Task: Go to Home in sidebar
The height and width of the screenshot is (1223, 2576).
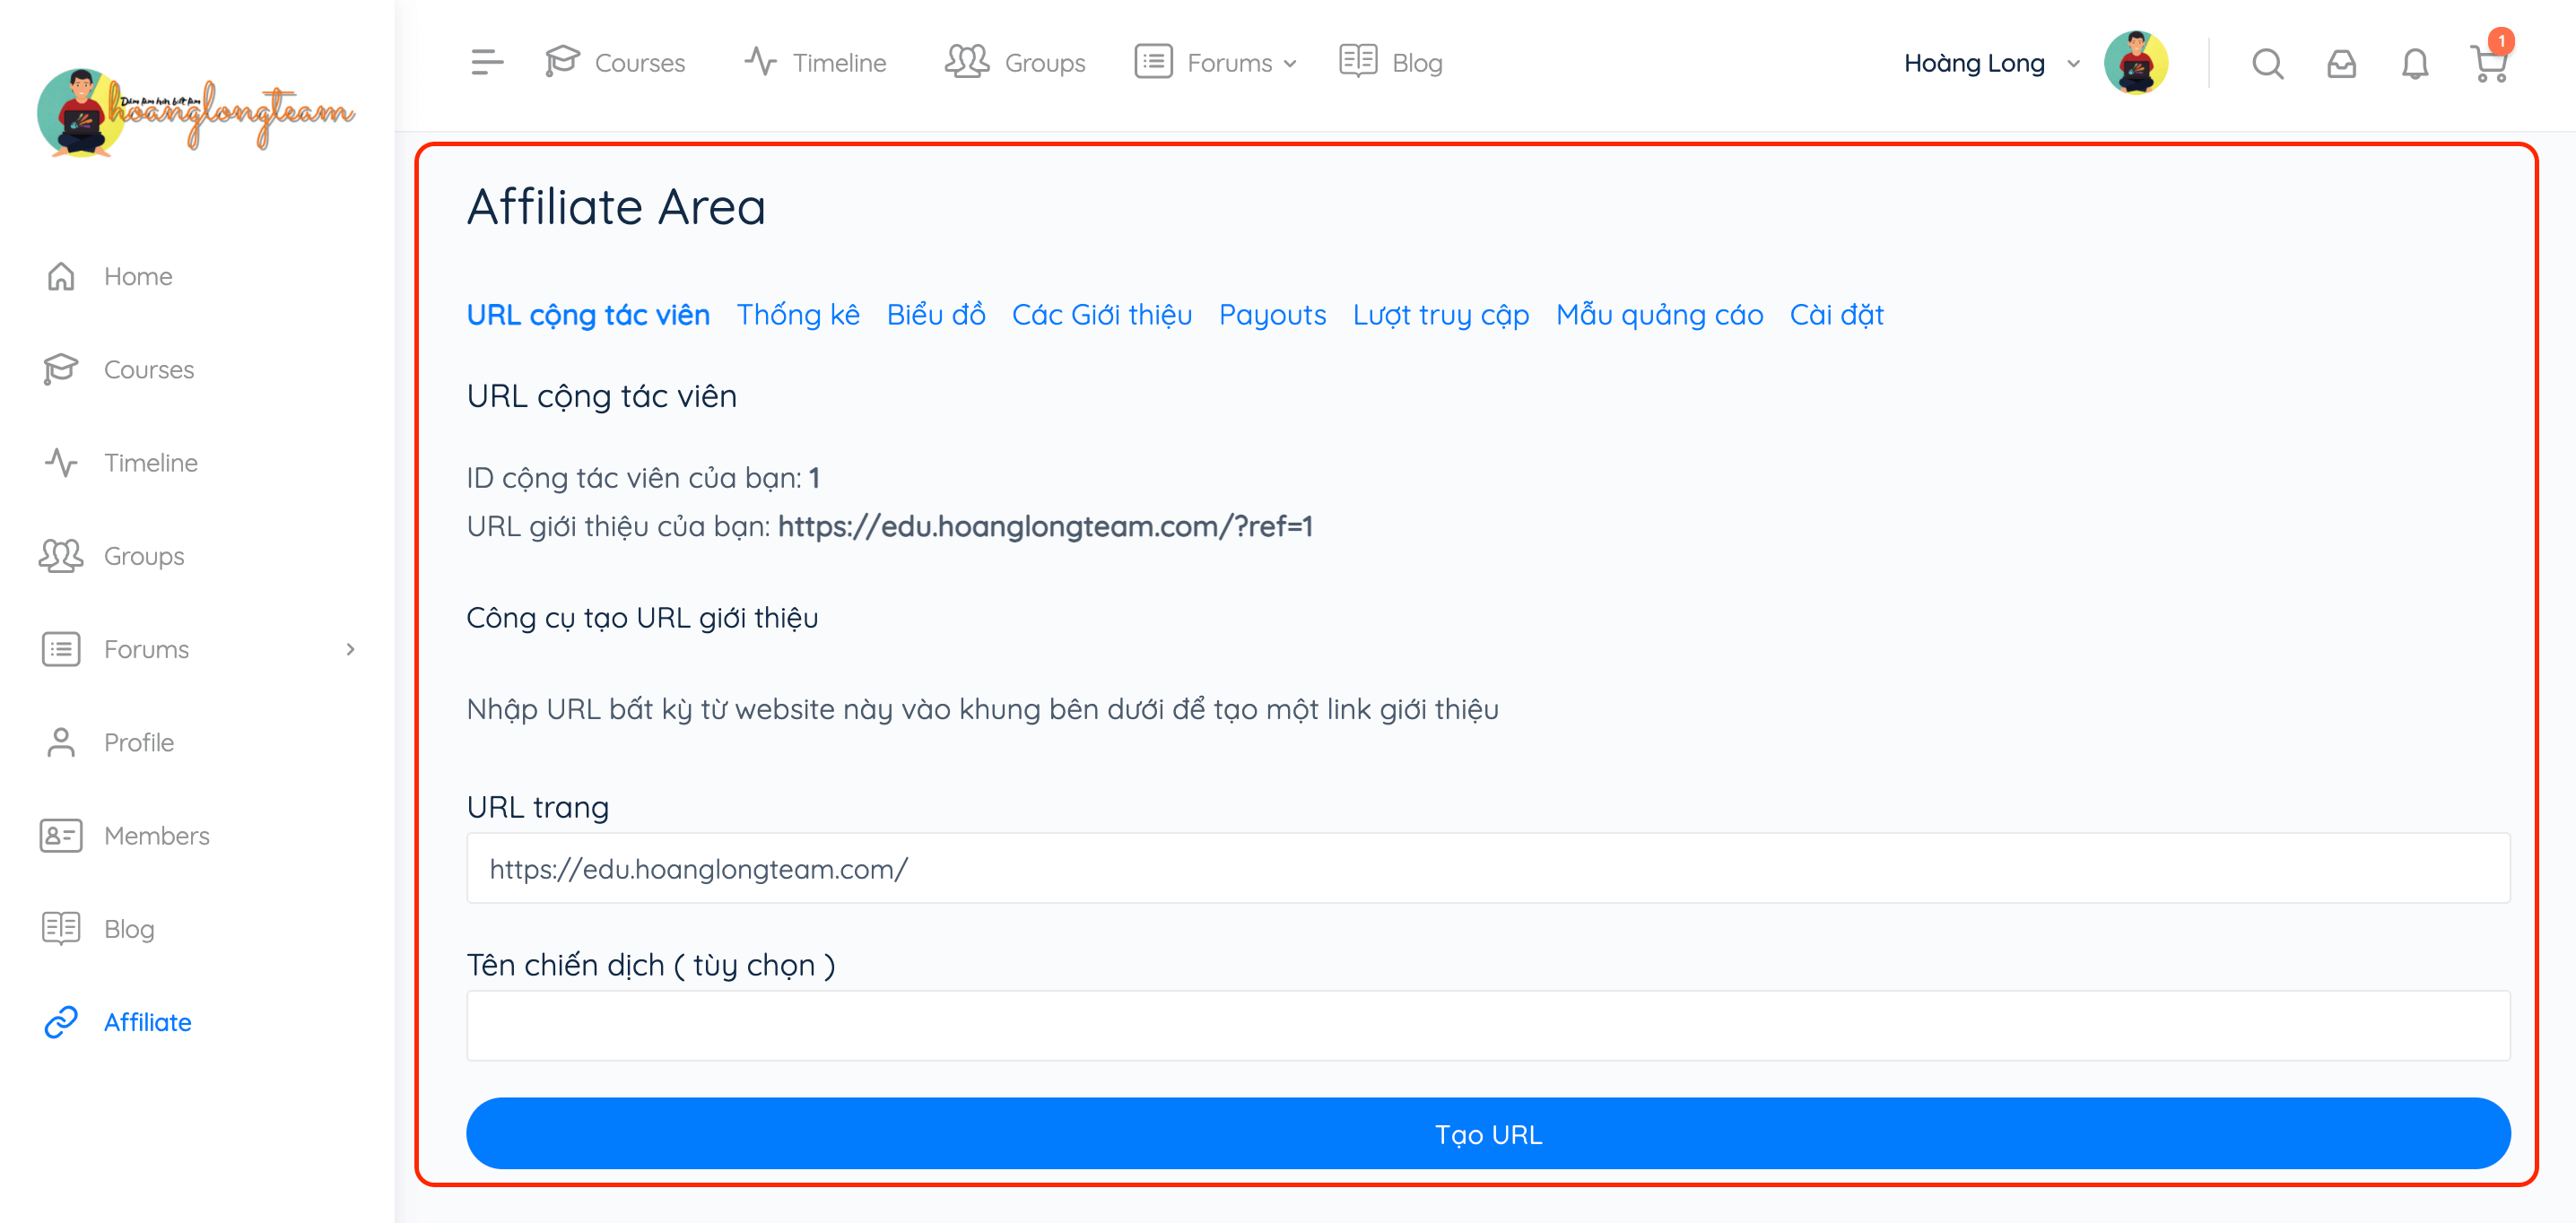Action: 138,276
